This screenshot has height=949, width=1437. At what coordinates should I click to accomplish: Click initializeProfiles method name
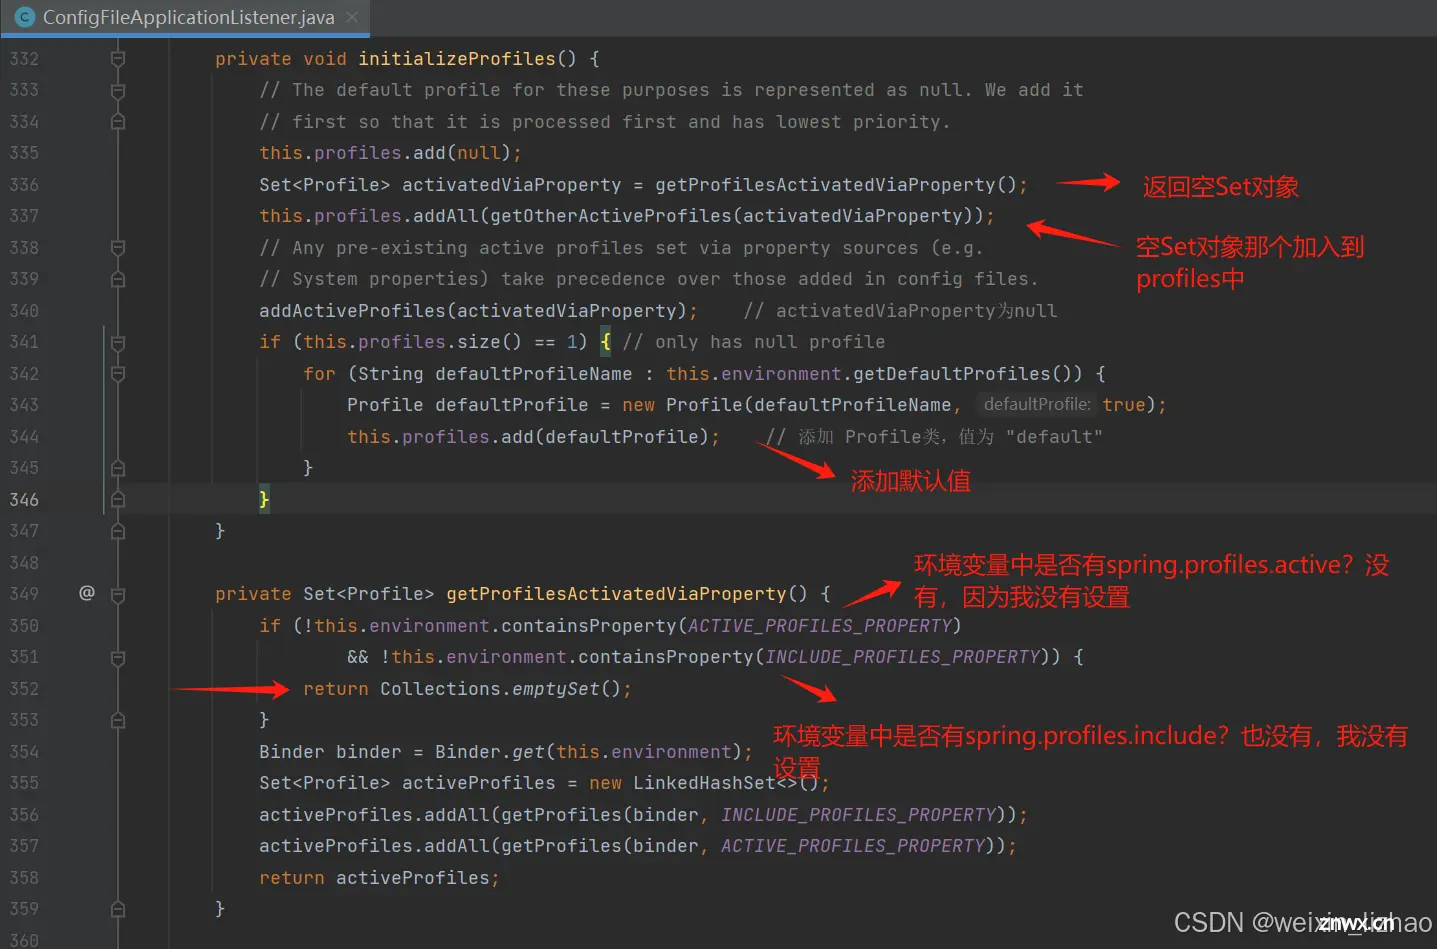(x=457, y=59)
